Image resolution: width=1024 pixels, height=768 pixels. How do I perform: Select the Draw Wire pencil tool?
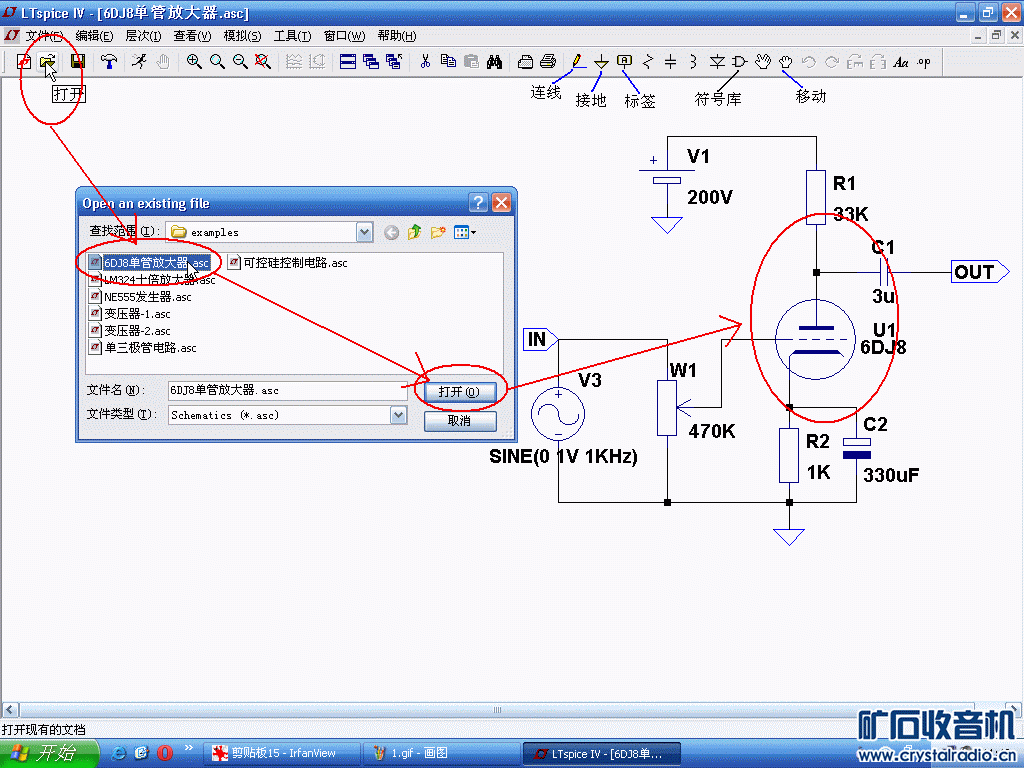click(x=577, y=61)
